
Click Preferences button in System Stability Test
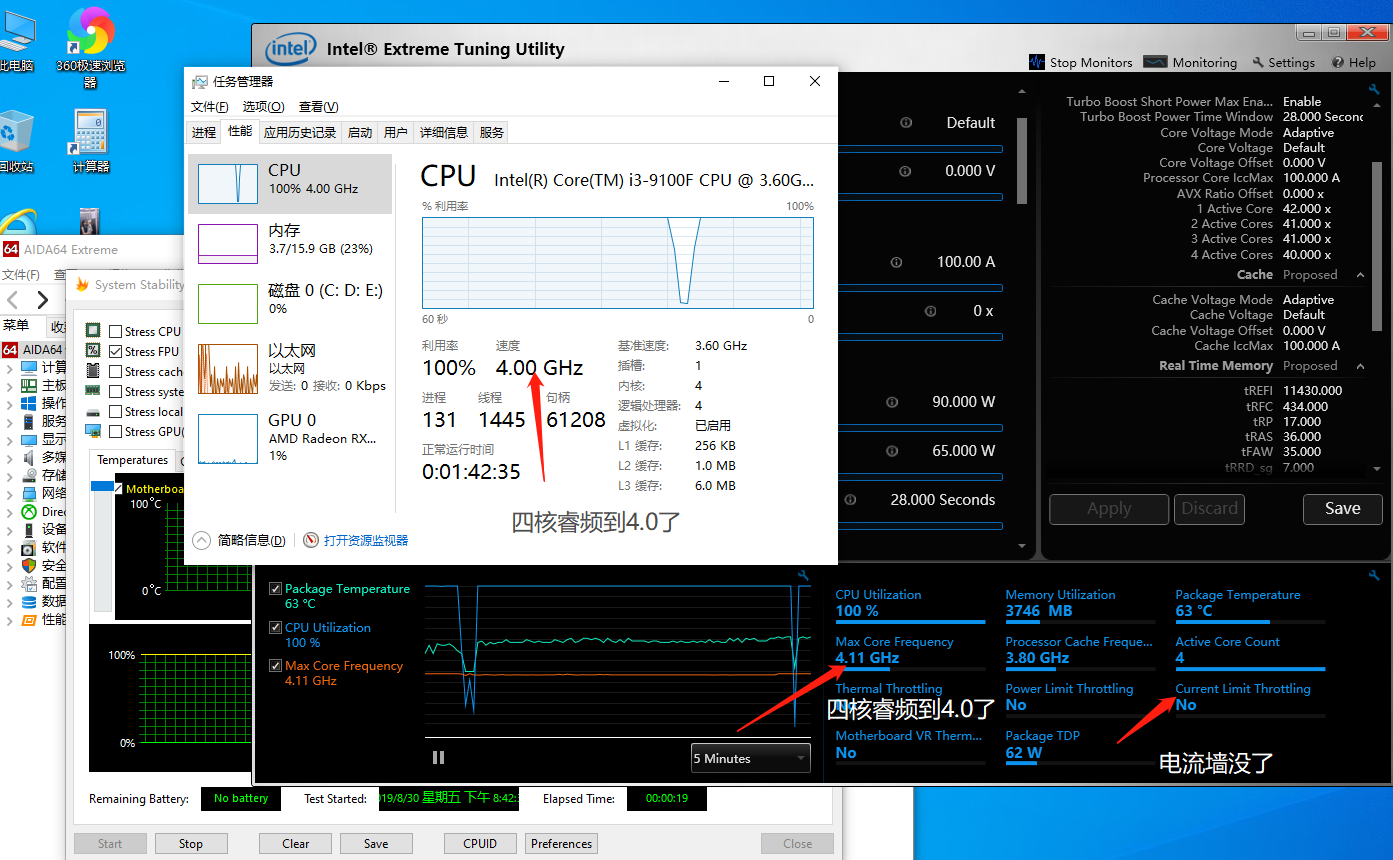562,844
